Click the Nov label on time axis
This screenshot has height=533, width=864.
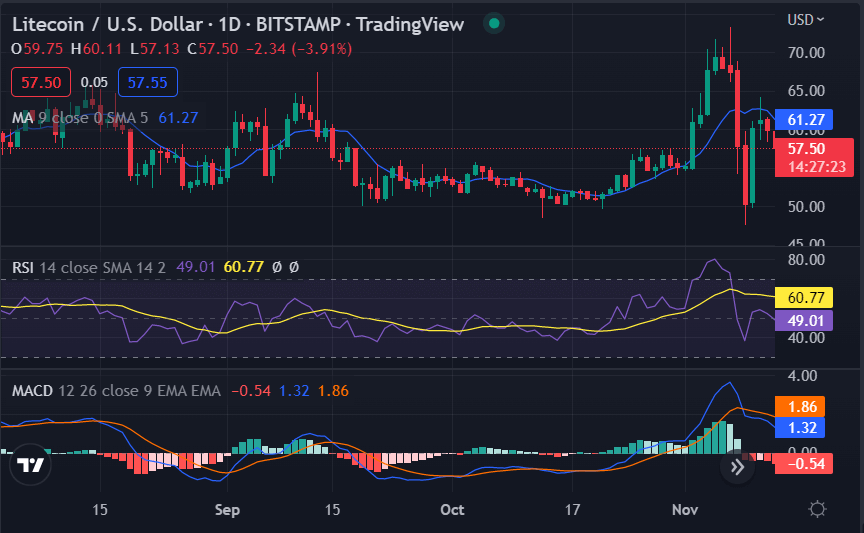(685, 509)
